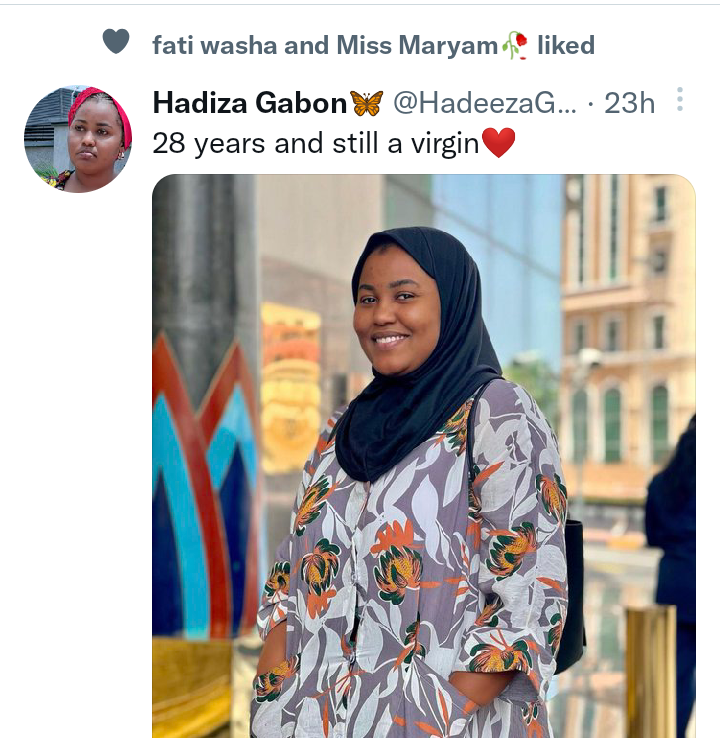The width and height of the screenshot is (720, 738).
Task: Click the gray heart liked icon
Action: point(116,41)
